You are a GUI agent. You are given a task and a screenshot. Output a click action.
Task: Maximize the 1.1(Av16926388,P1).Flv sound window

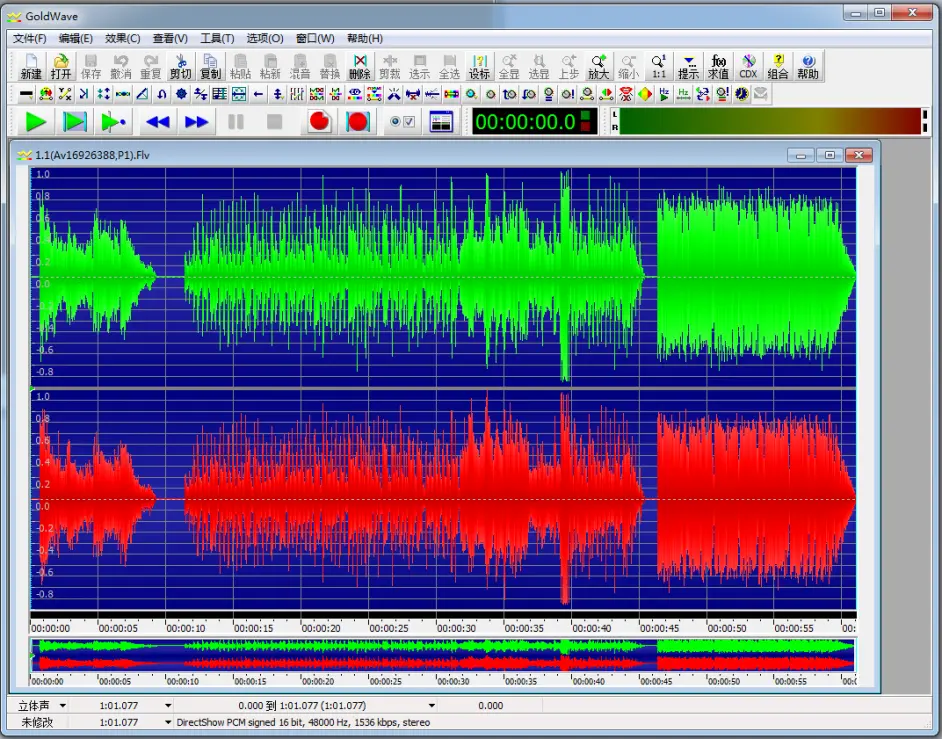[830, 155]
